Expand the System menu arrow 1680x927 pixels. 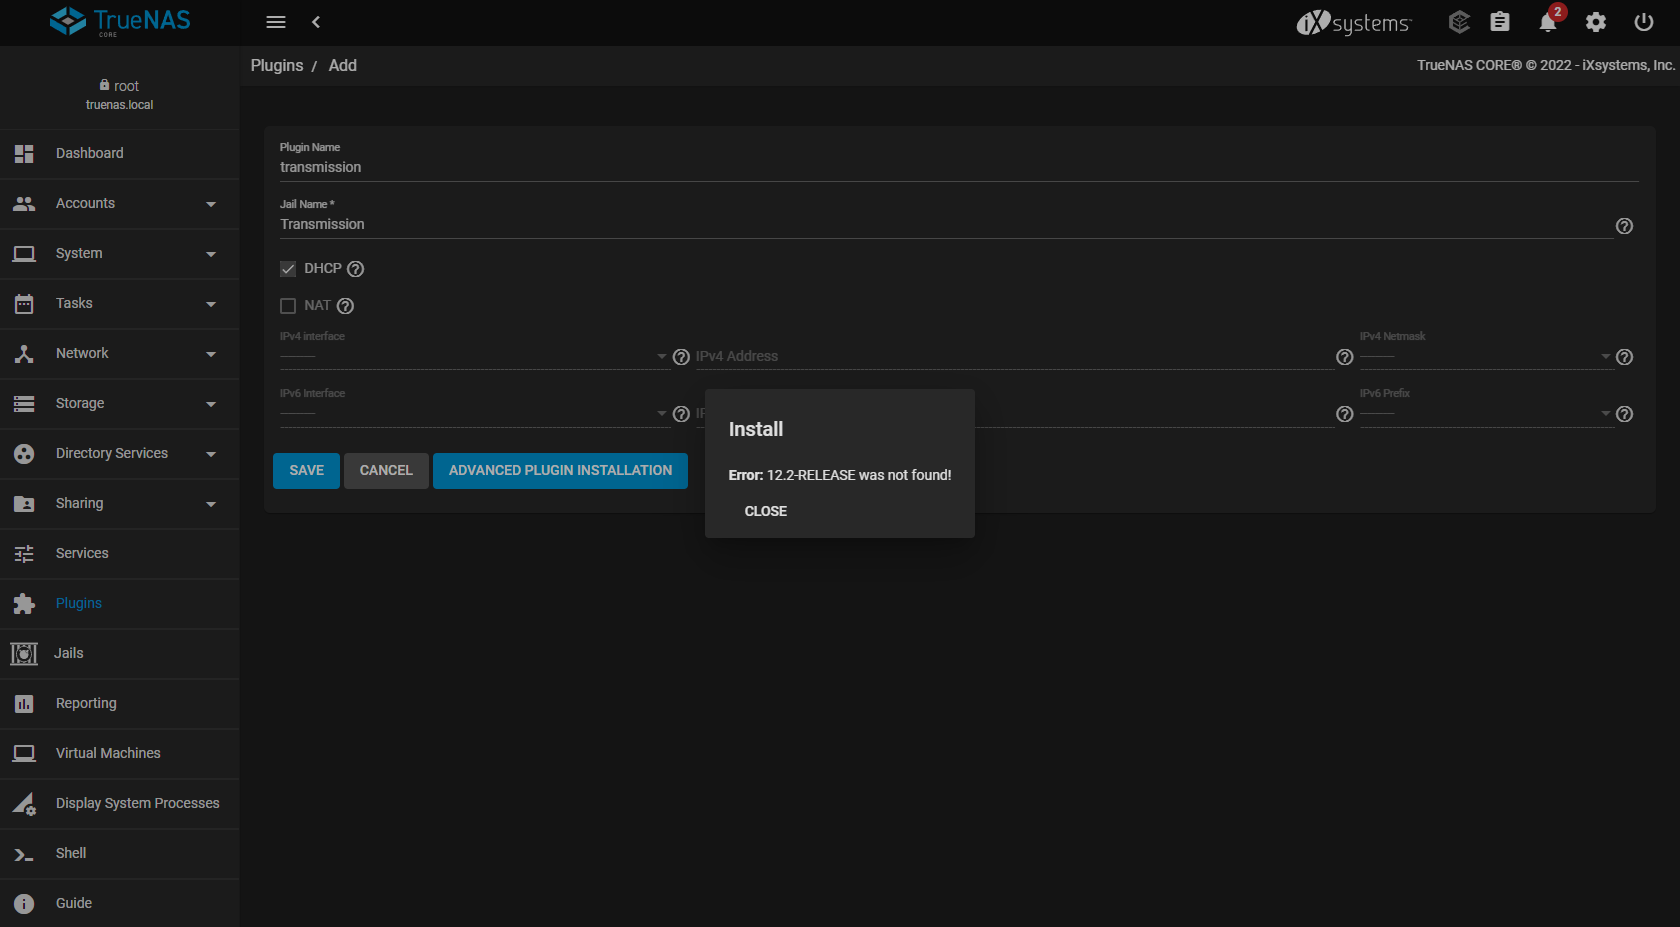click(x=211, y=254)
